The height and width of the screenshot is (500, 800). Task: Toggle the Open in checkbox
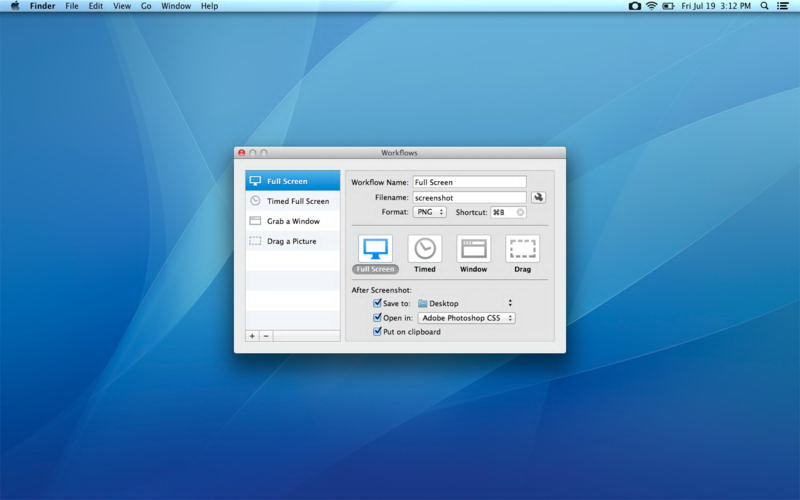click(377, 318)
